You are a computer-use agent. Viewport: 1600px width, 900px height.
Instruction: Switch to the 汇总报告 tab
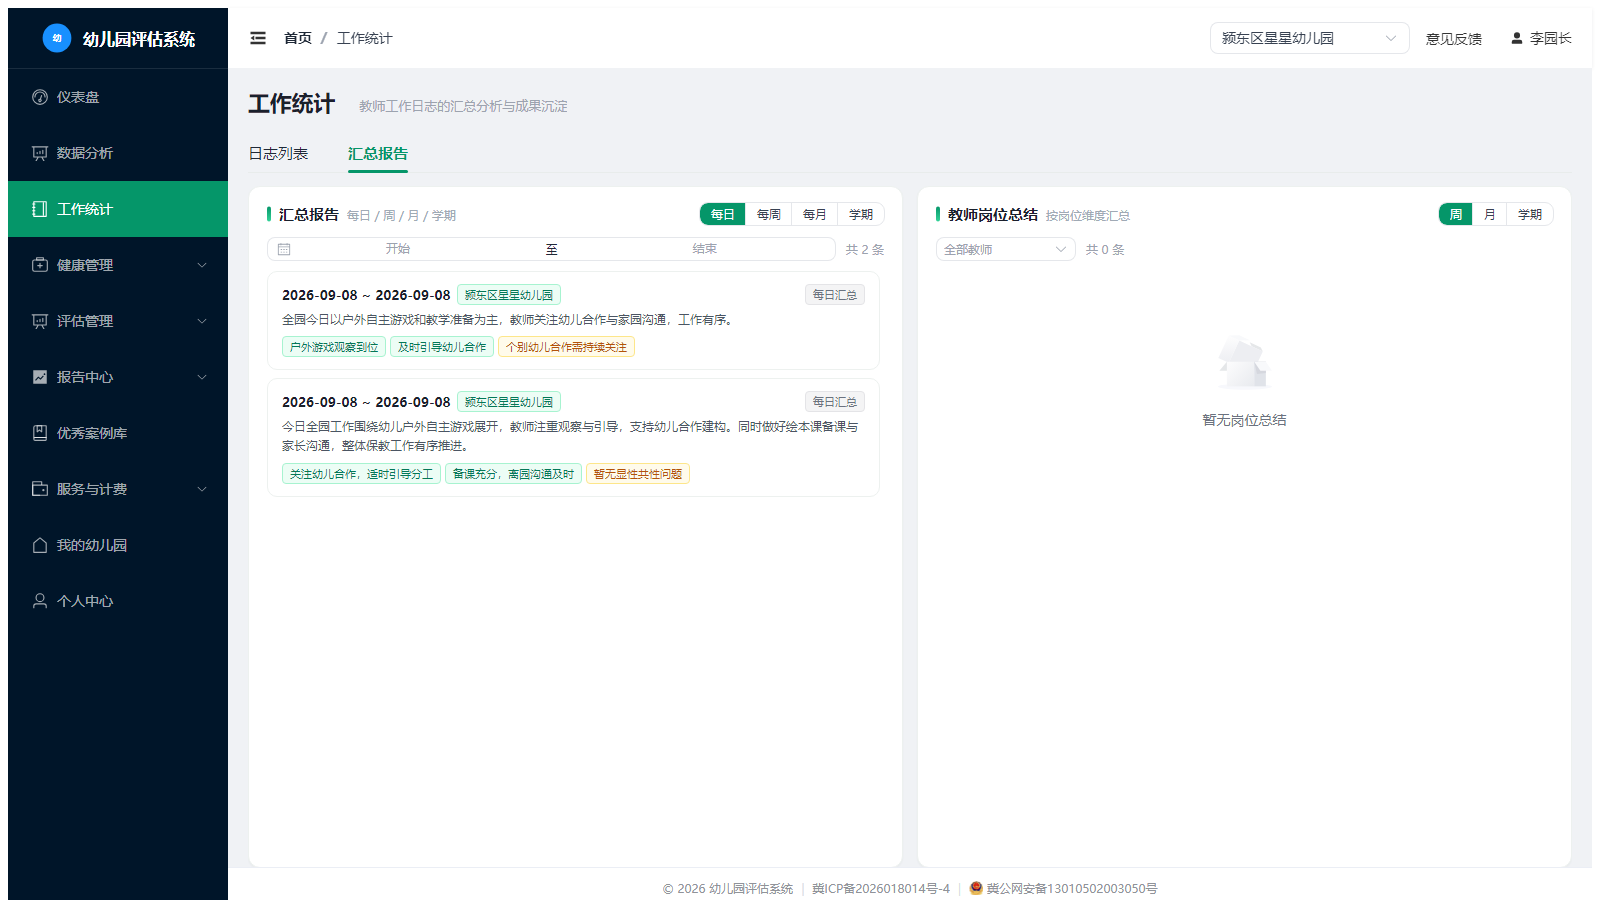point(378,153)
